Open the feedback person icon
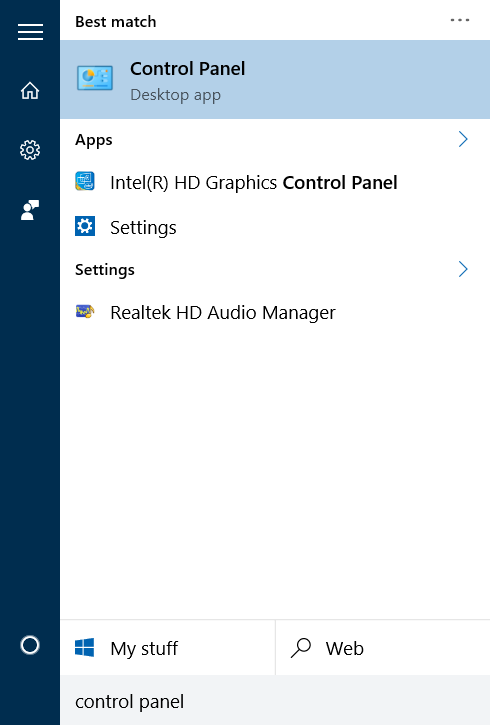This screenshot has width=490, height=725. click(x=30, y=210)
